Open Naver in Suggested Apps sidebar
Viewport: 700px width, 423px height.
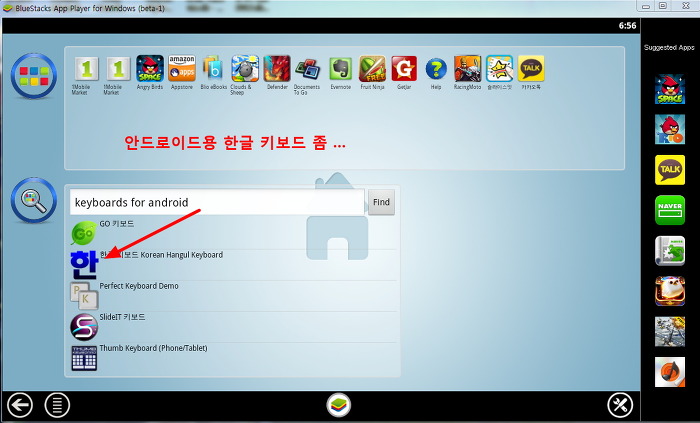(x=669, y=210)
